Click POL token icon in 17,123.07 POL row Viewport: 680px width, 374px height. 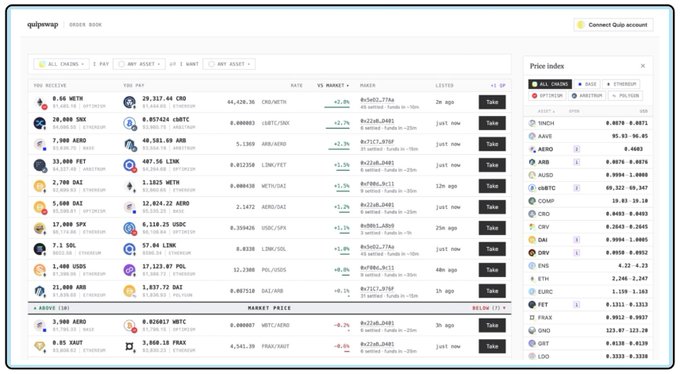pos(130,270)
